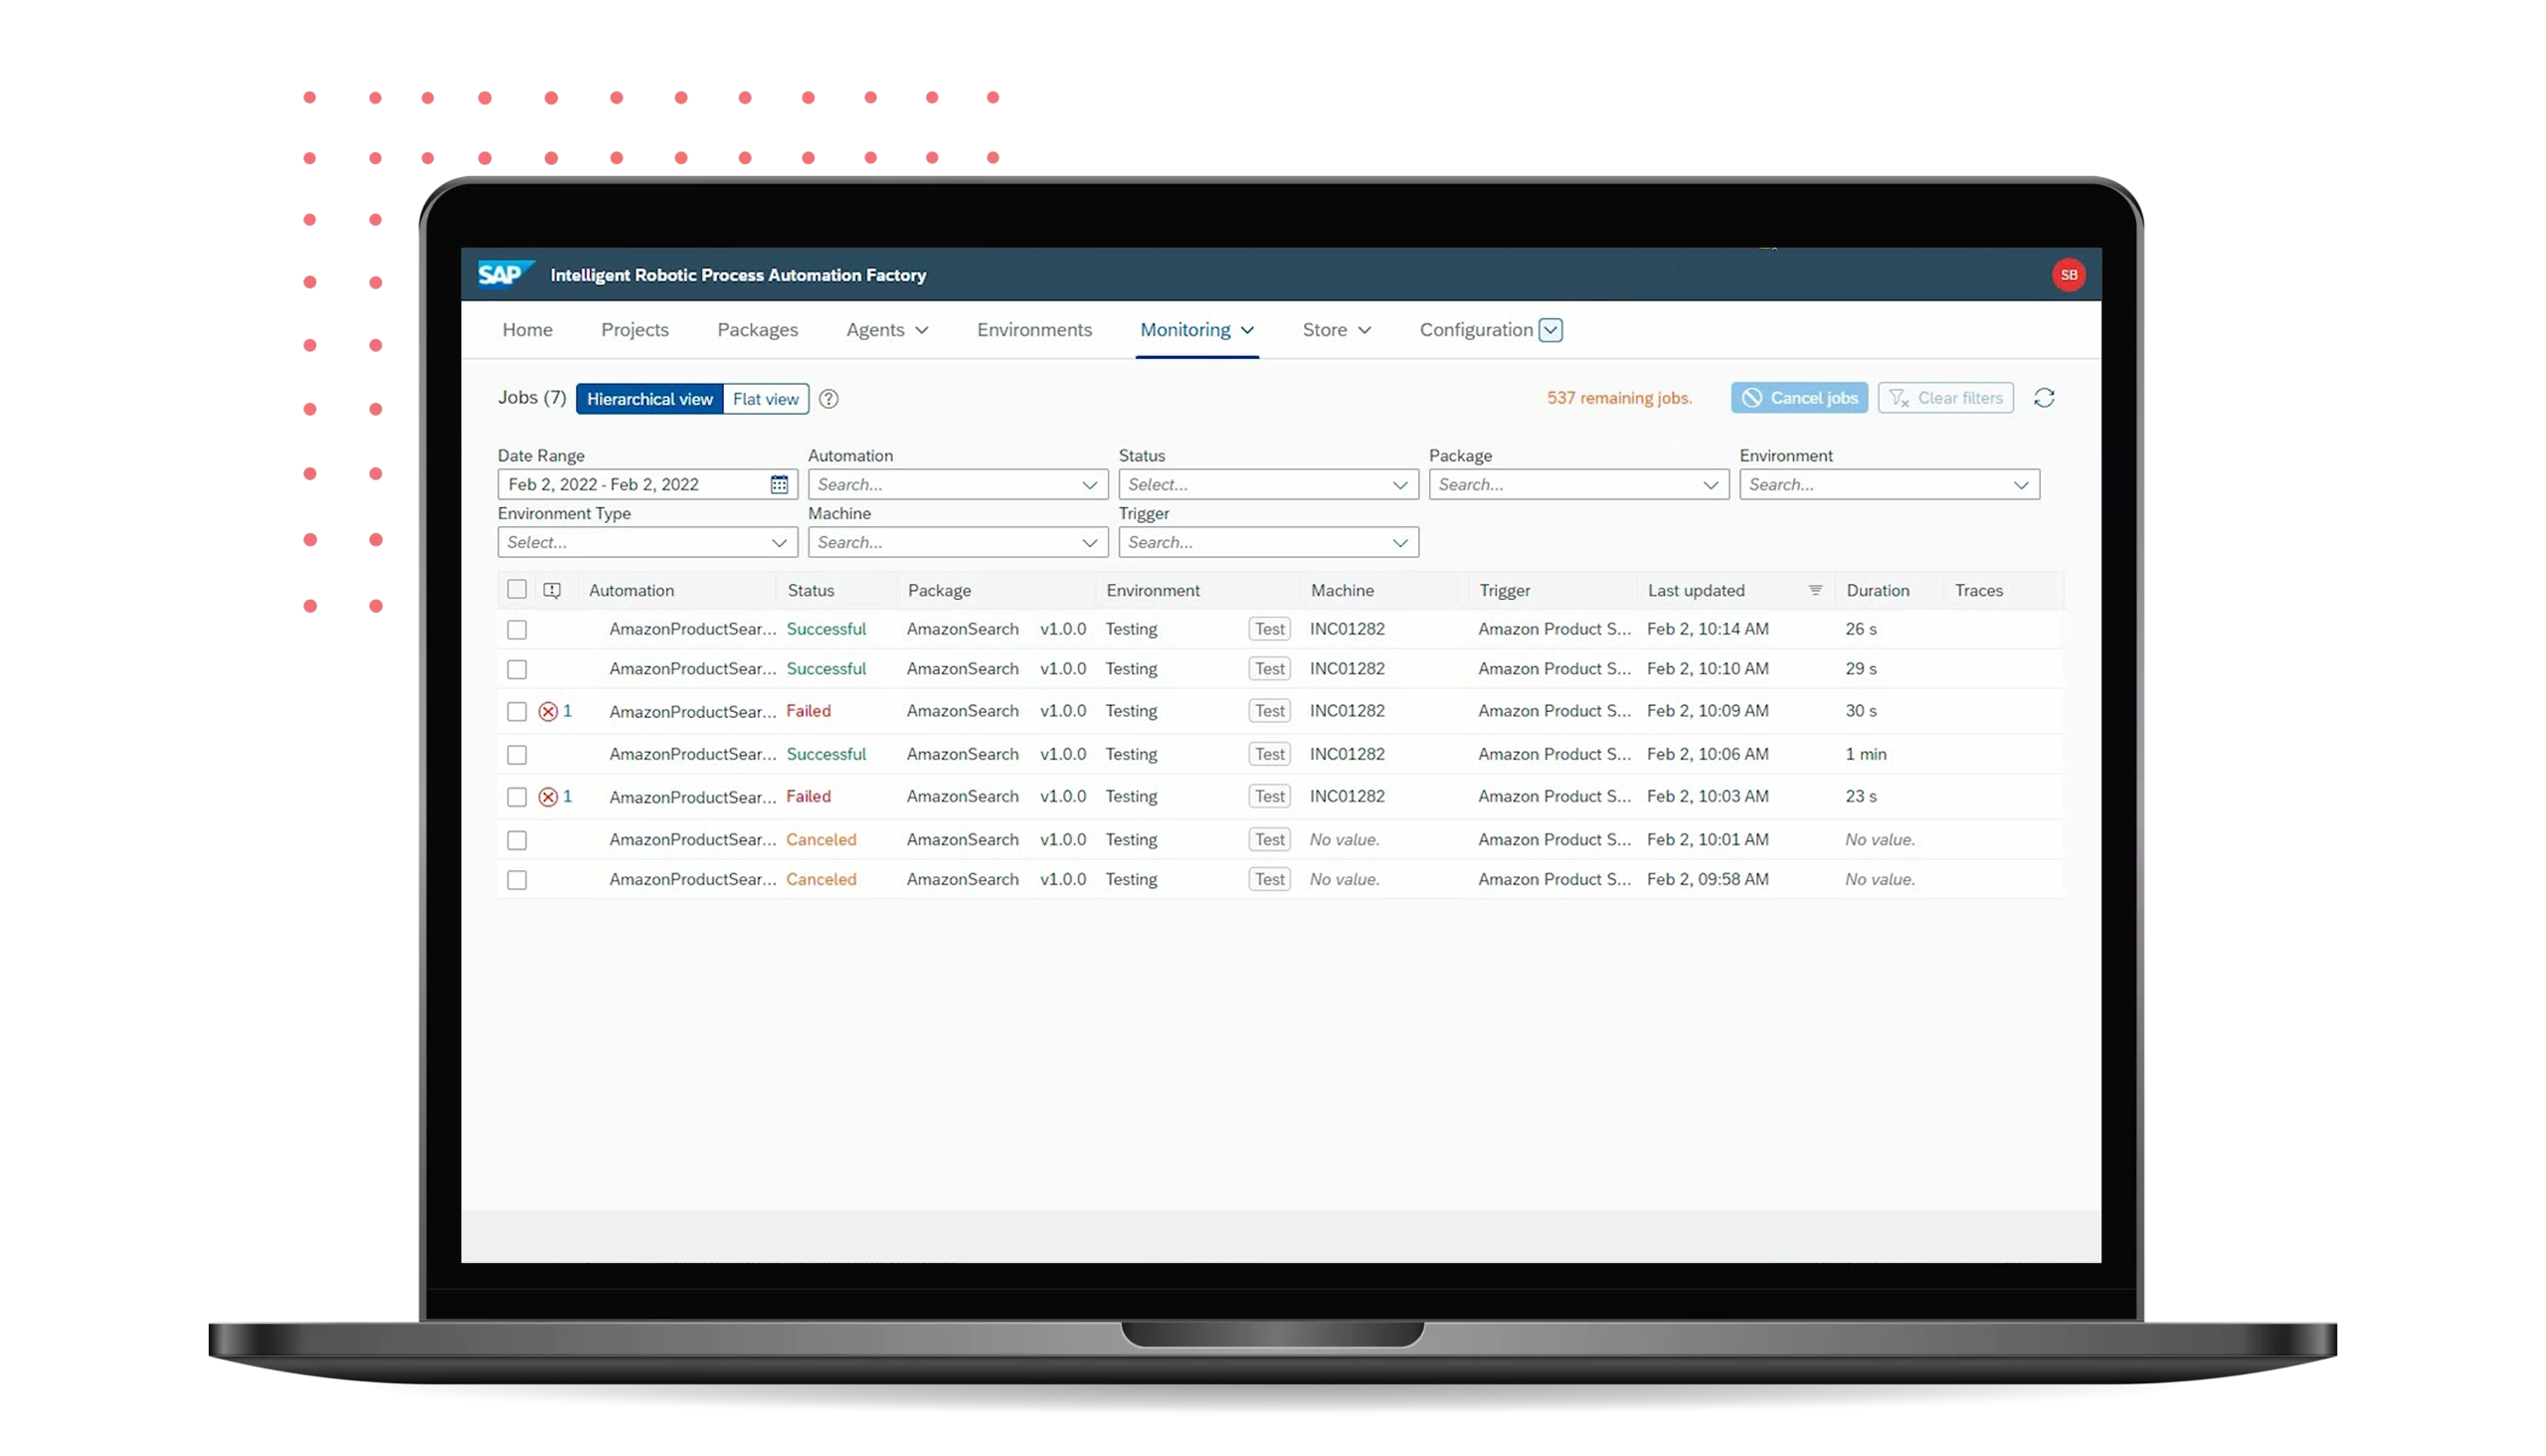Image resolution: width=2546 pixels, height=1456 pixels.
Task: Switch to Flat view
Action: click(765, 399)
